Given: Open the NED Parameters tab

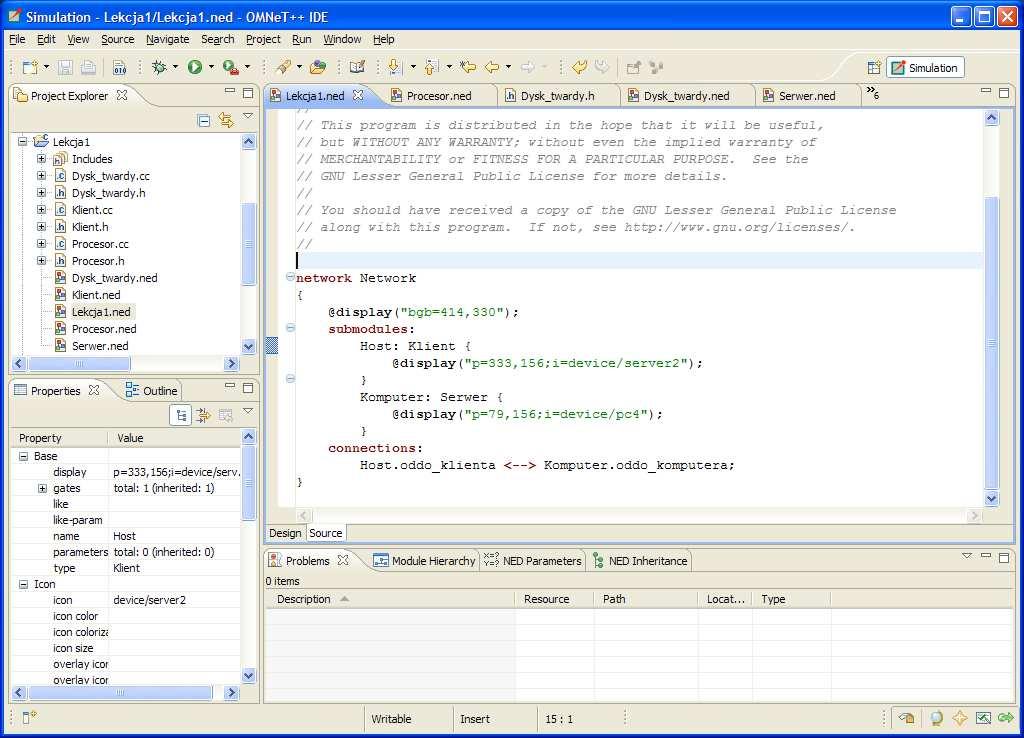Looking at the screenshot, I should click(x=532, y=560).
